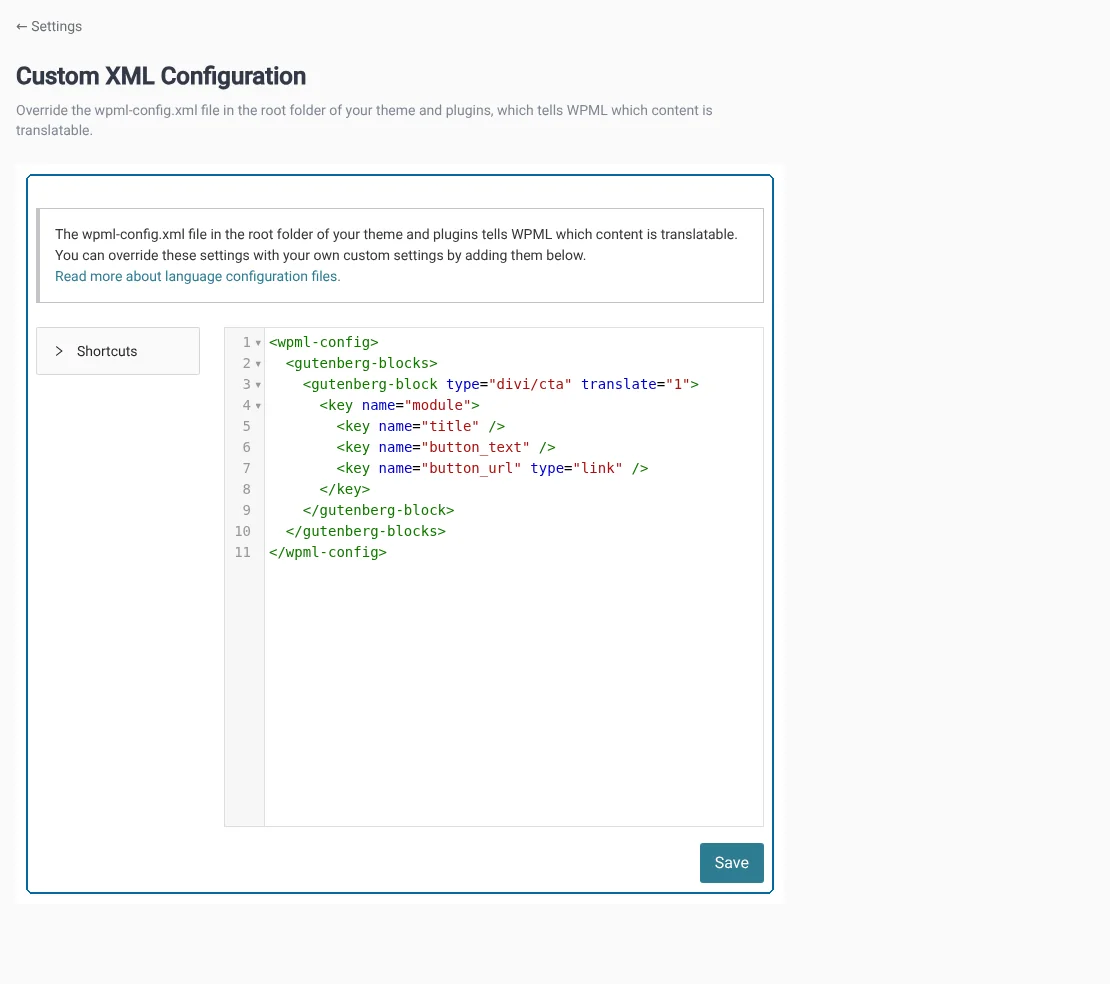Click the closing </key> tag line
Screen dimensions: 1110x984
pos(345,489)
